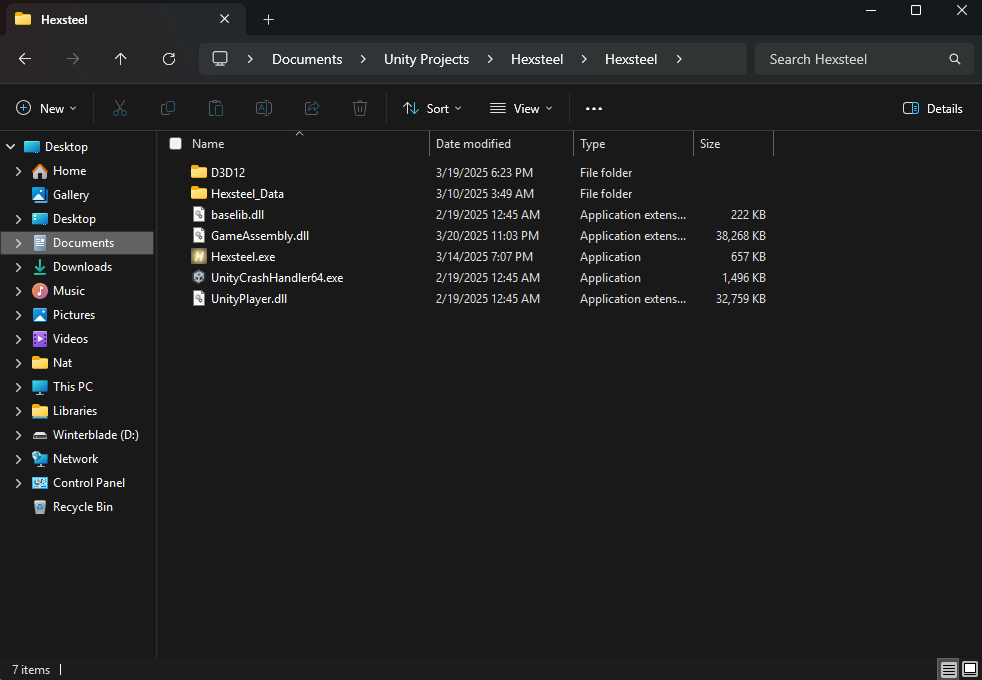The image size is (982, 680).
Task: Select the baselib.dll file icon
Action: point(199,214)
